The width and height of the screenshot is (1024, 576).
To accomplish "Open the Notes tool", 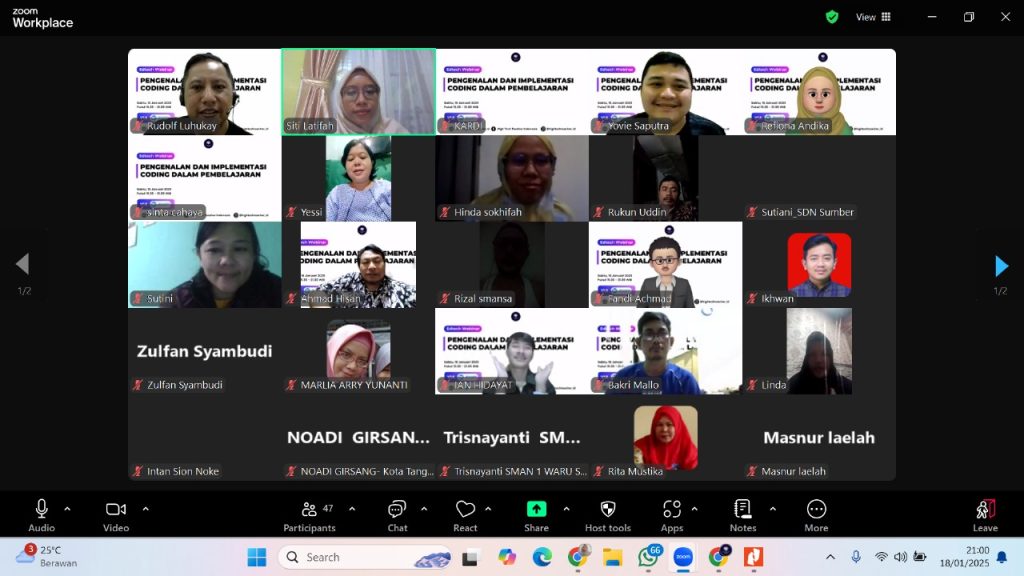I will pos(743,515).
